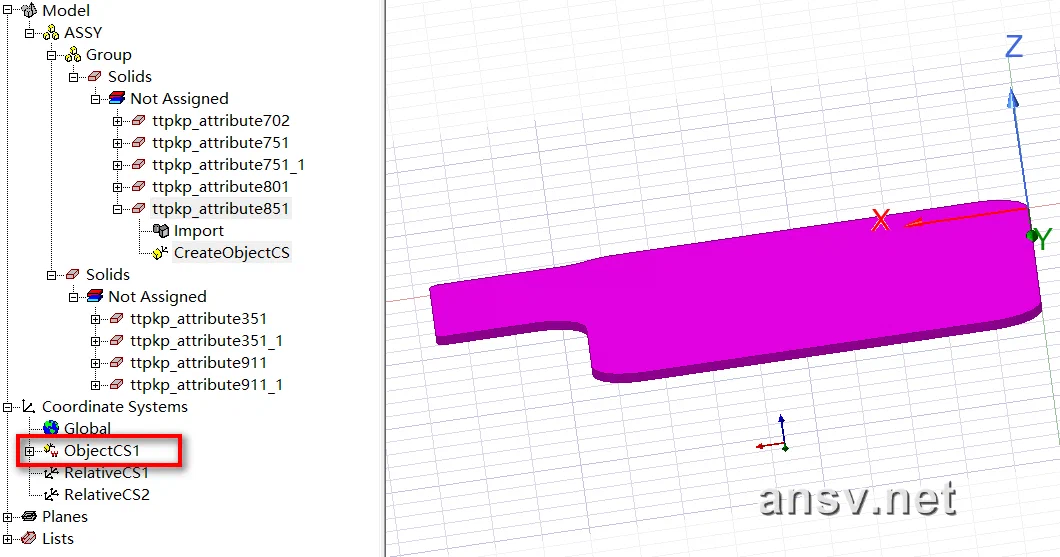Viewport: 1060px width, 557px height.
Task: Select ObjectCS1 coordinate system
Action: click(102, 450)
